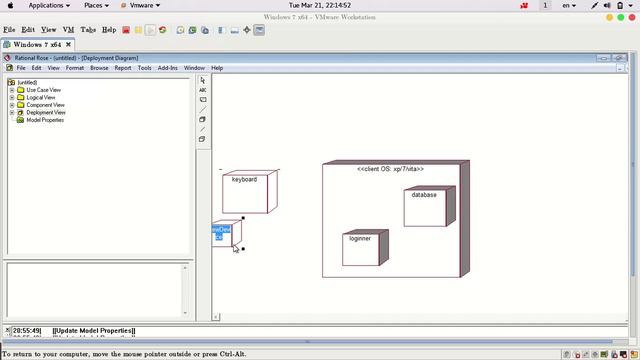Click the VMware full screen icon

[x=247, y=30]
